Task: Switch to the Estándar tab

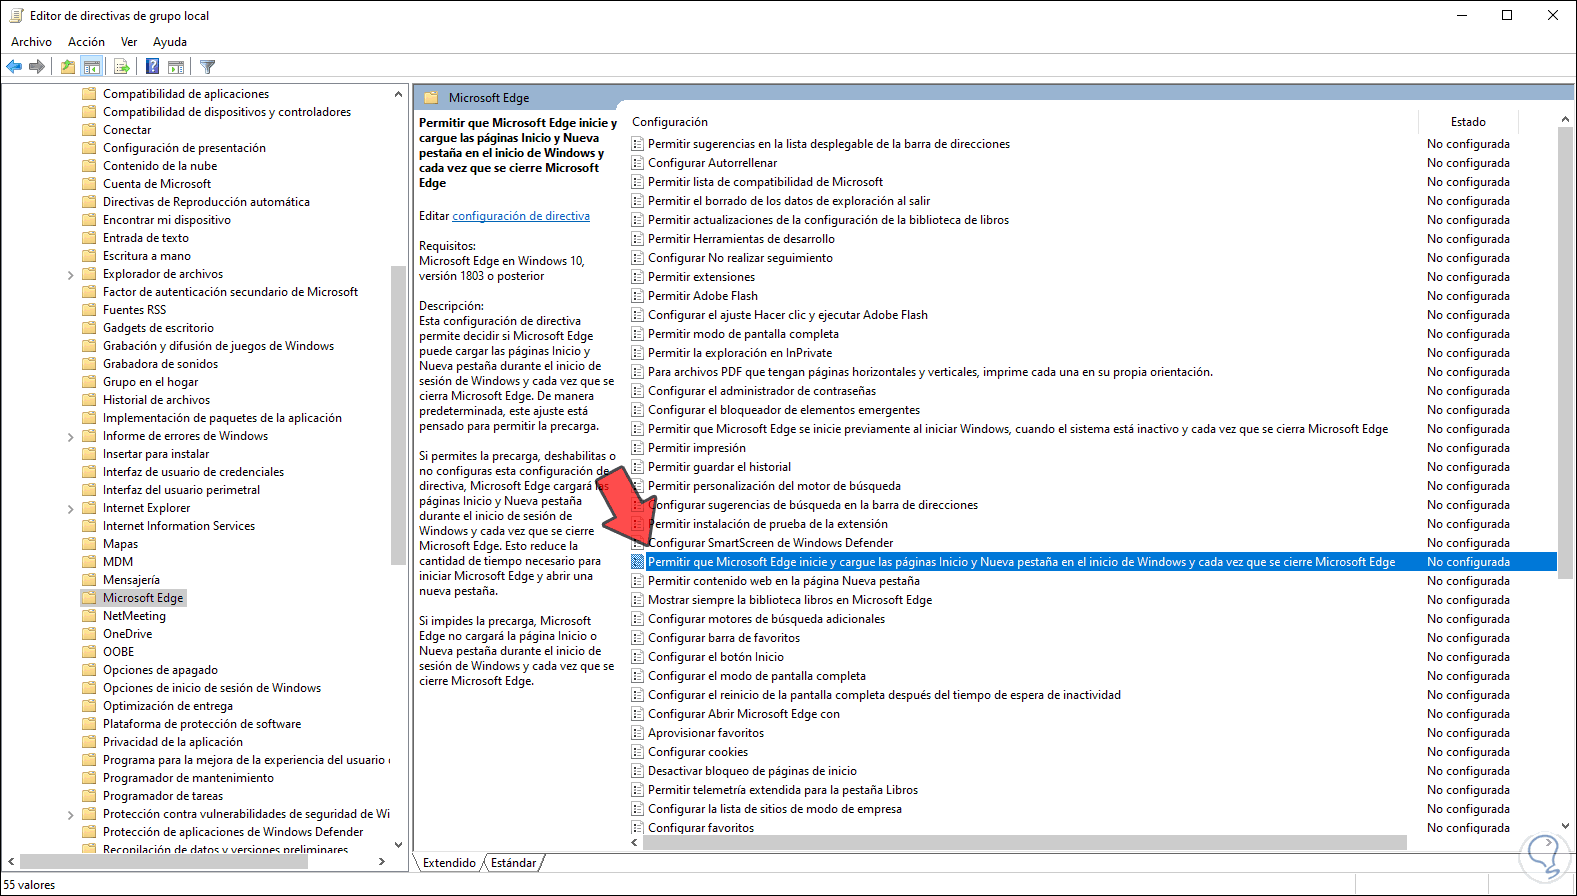Action: (x=514, y=863)
